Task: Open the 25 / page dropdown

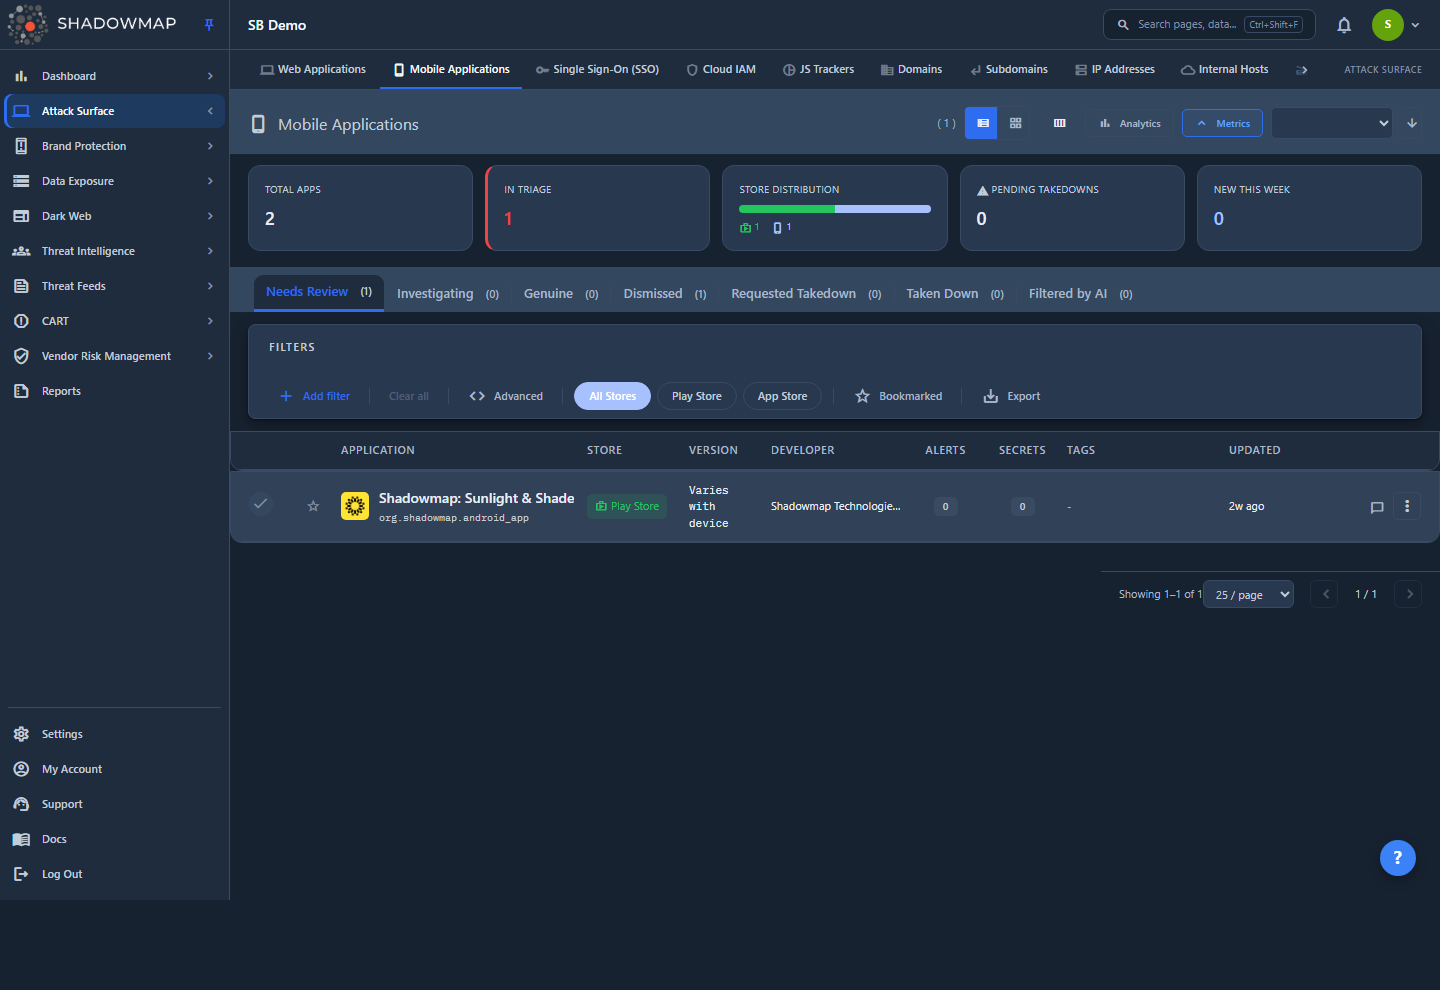Action: (1249, 594)
